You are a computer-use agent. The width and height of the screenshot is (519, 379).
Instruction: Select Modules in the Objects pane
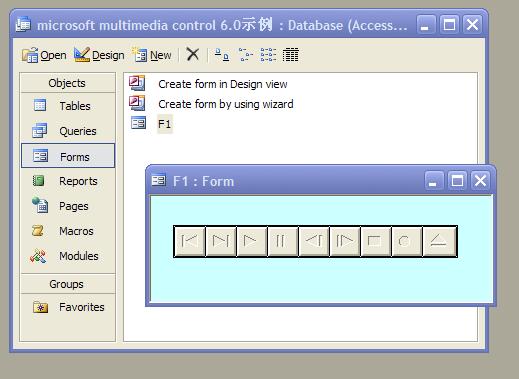point(68,256)
